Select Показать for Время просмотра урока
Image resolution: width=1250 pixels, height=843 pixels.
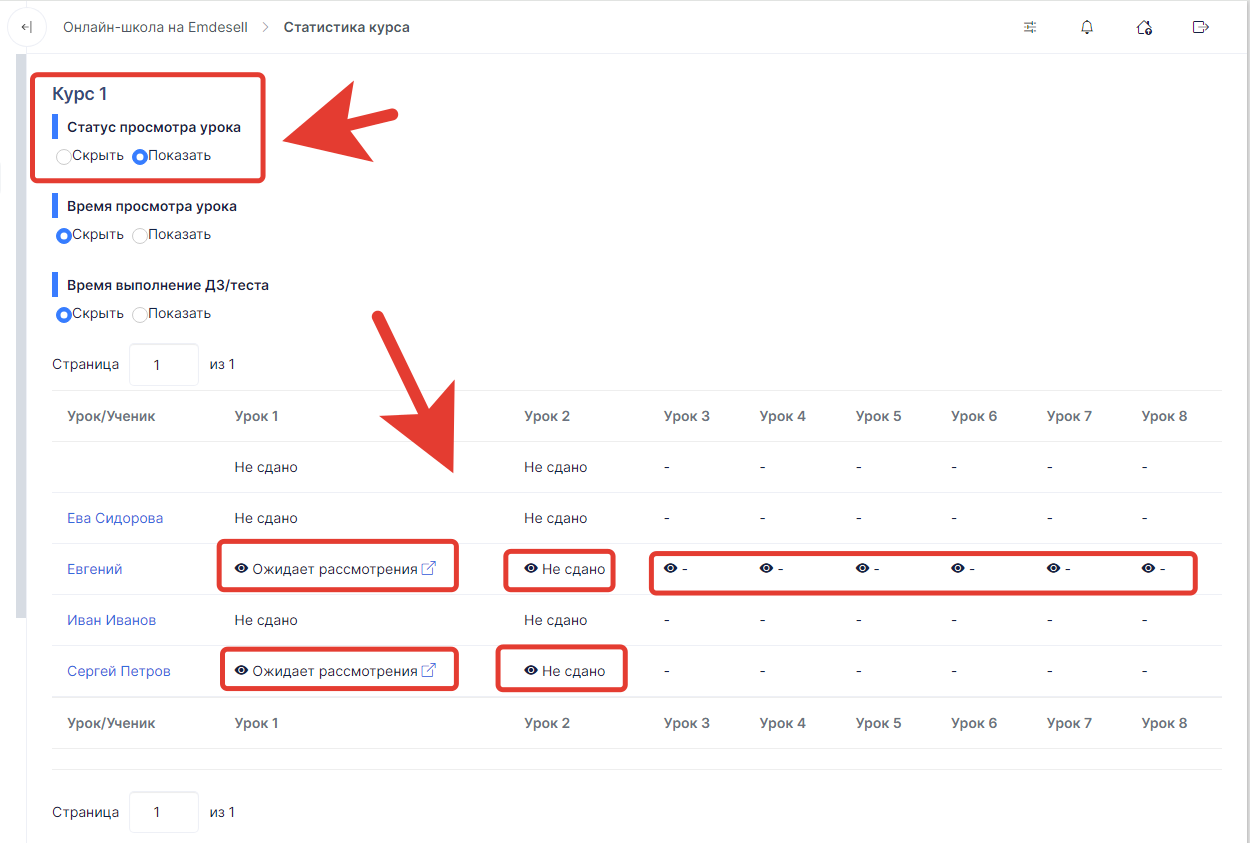(x=140, y=236)
